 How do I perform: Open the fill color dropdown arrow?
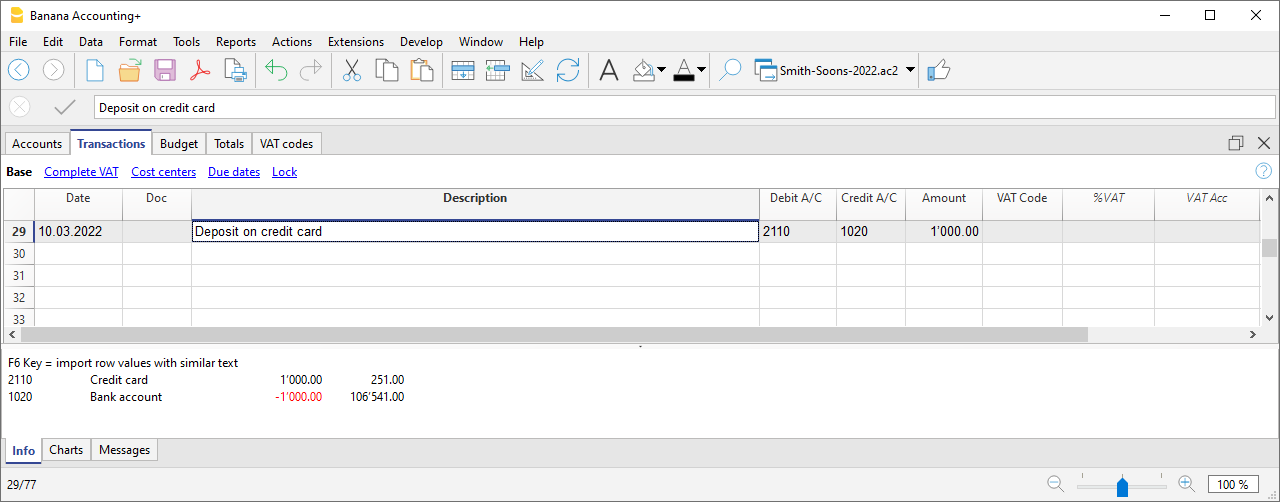point(662,70)
